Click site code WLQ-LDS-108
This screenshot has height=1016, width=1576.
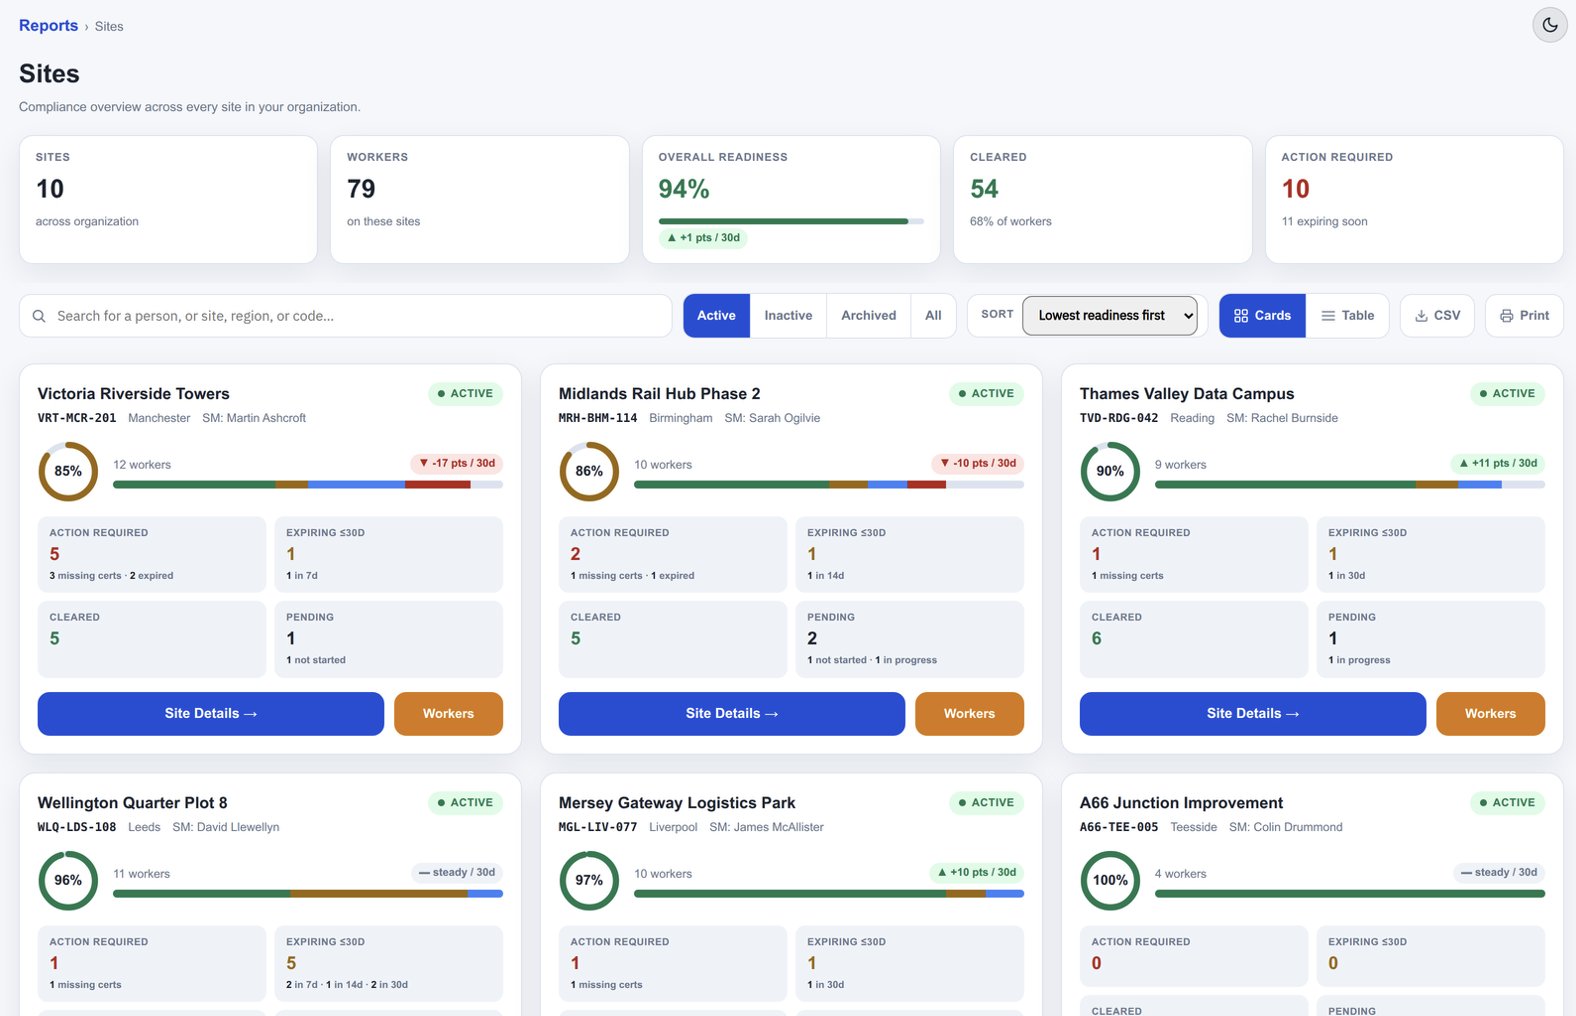pyautogui.click(x=77, y=827)
